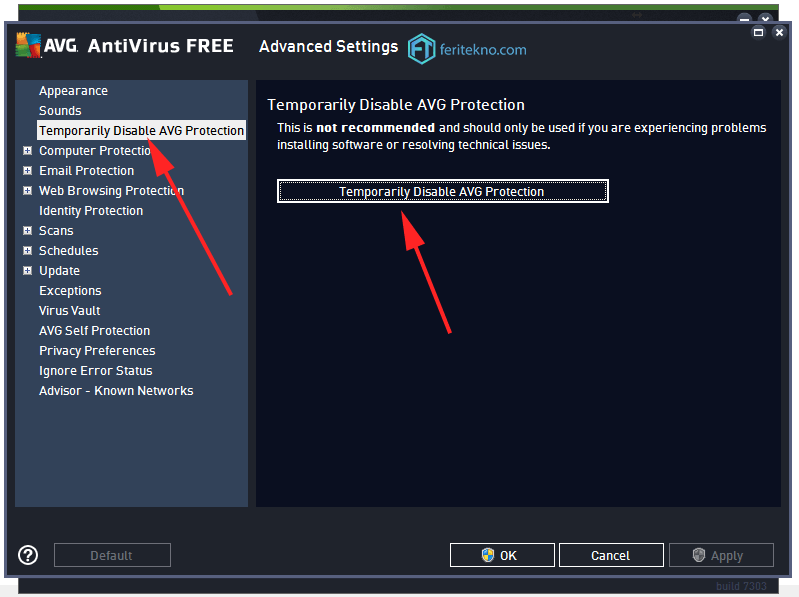This screenshot has height=597, width=799.
Task: Open Advisor - Known Networks settings
Action: point(116,391)
